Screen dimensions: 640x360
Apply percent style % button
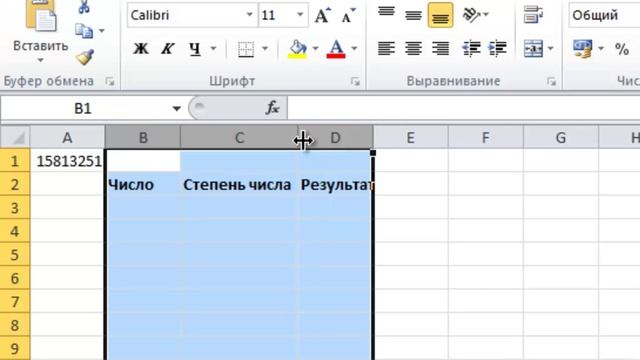pyautogui.click(x=622, y=49)
